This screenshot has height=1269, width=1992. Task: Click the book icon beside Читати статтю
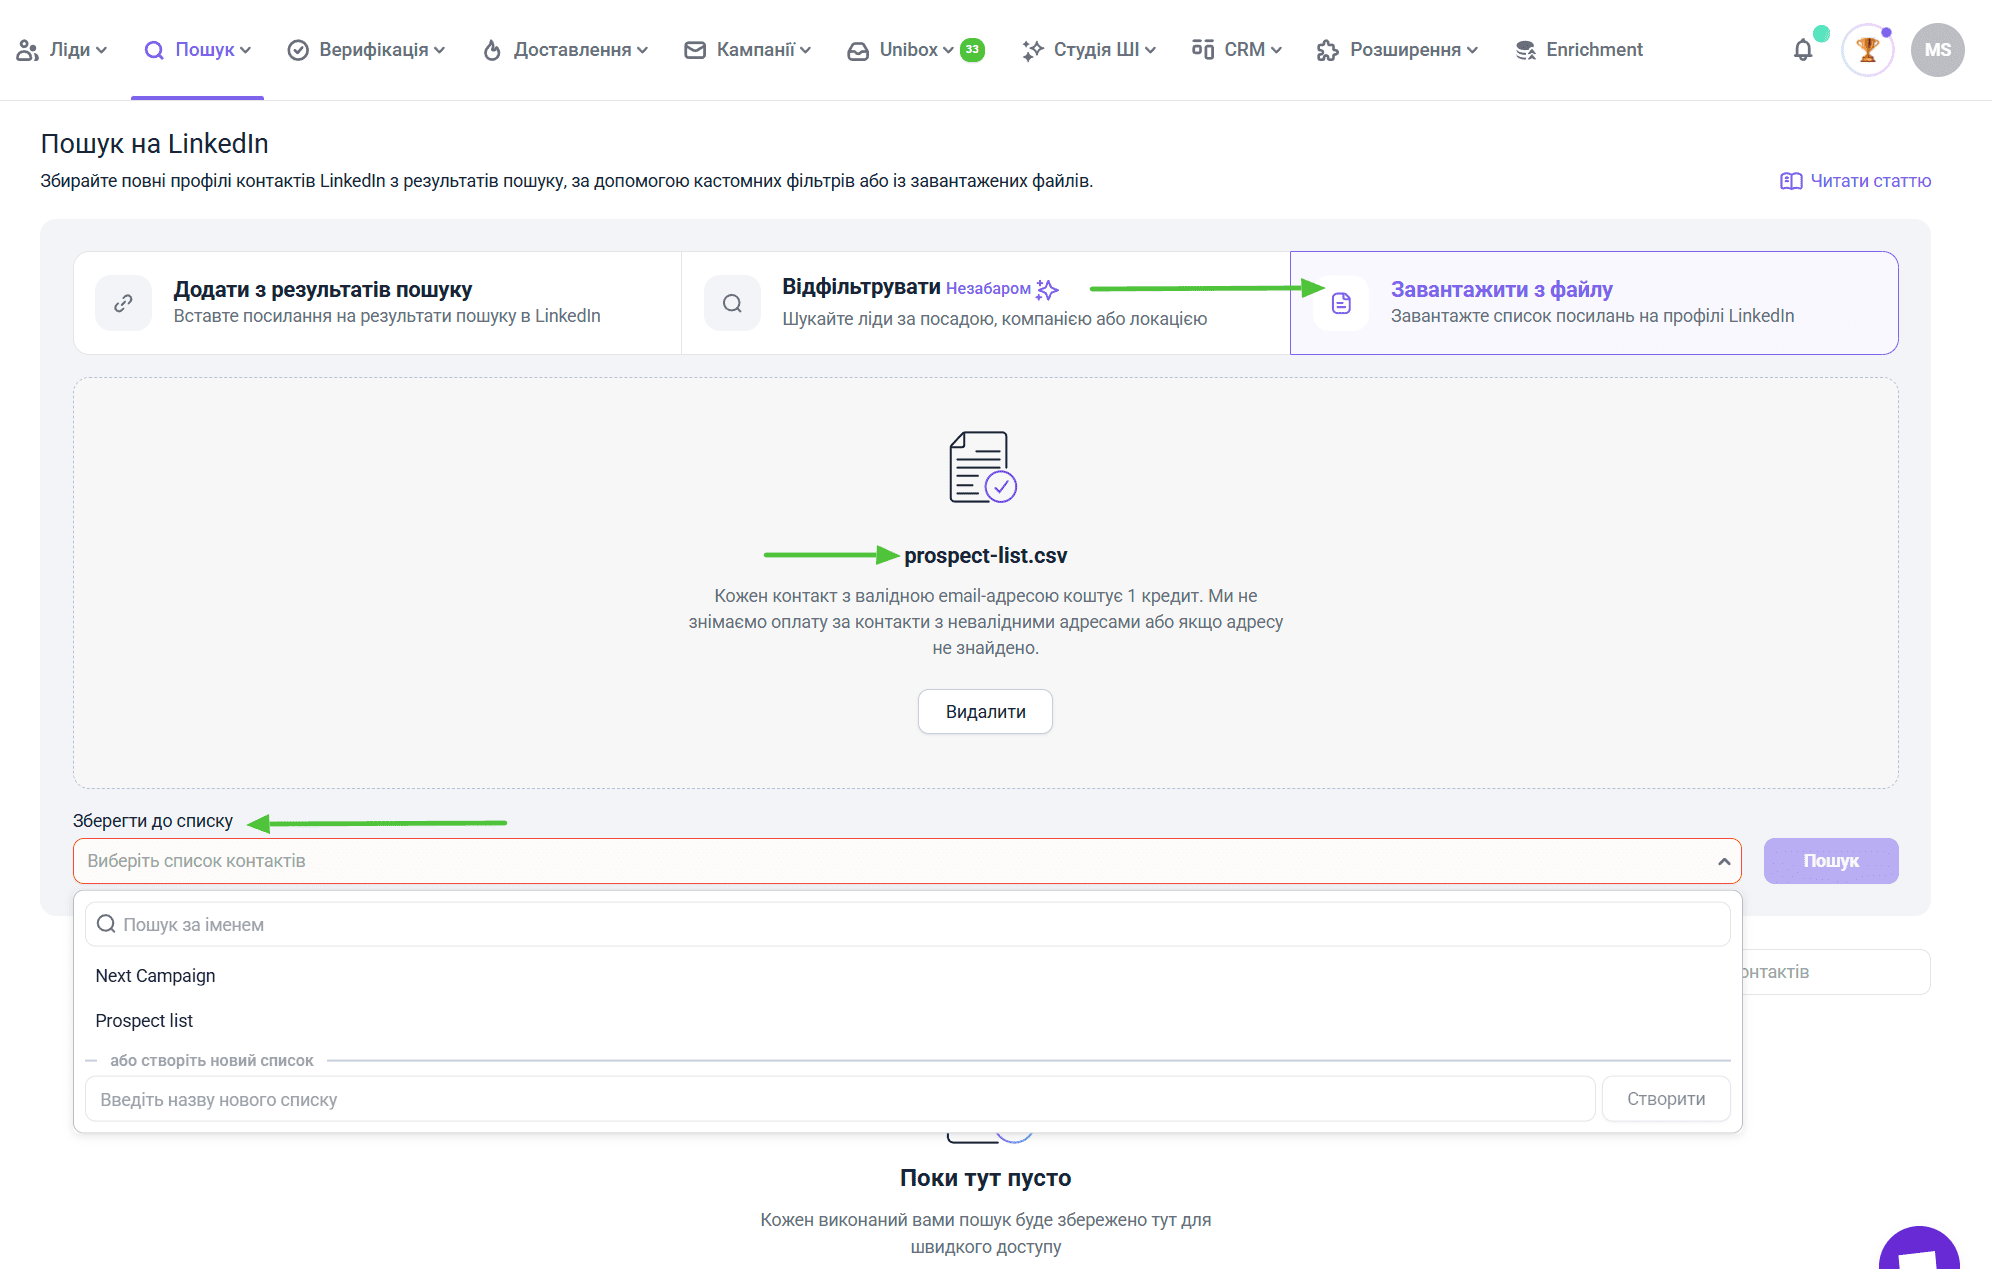[x=1790, y=181]
